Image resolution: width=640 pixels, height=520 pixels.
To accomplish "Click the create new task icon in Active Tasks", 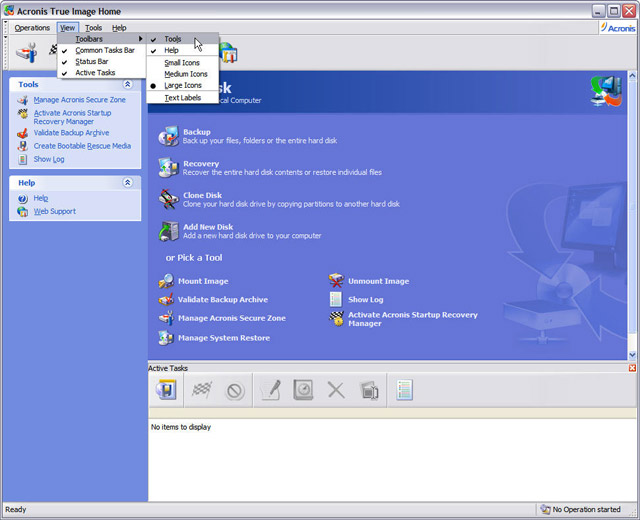I will click(x=166, y=390).
